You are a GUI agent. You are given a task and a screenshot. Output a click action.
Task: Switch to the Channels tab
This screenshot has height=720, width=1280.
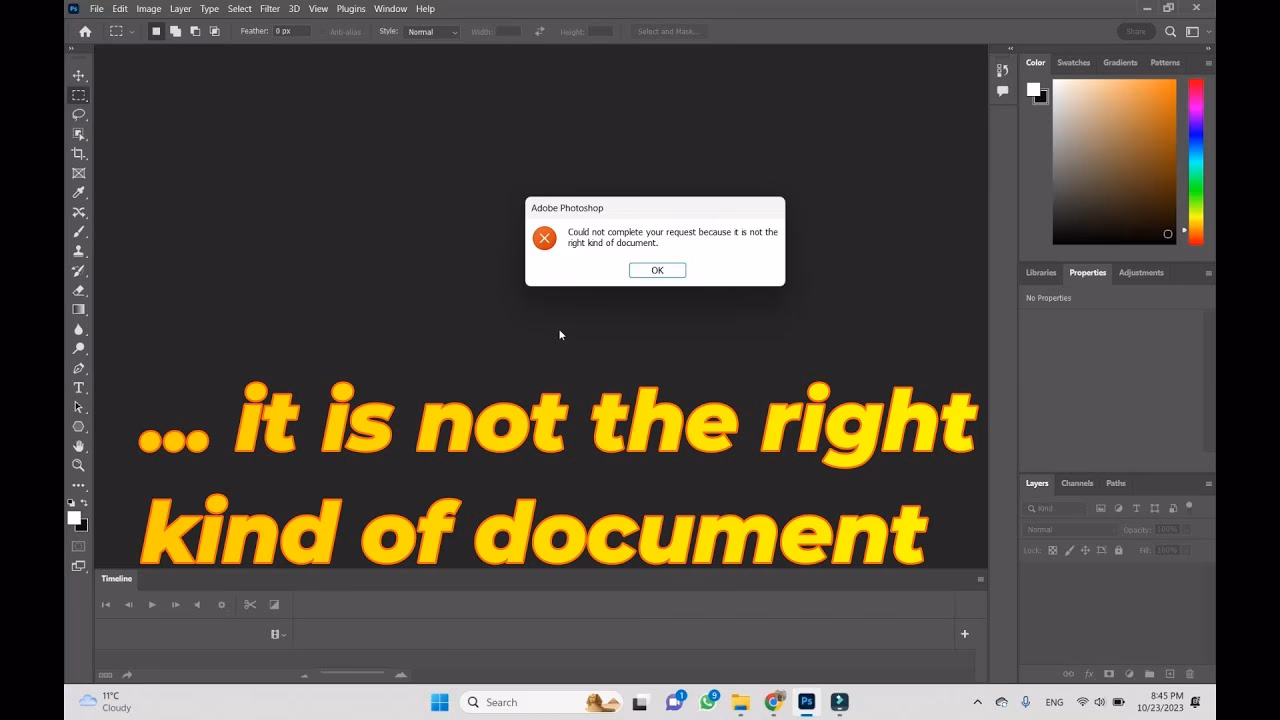coord(1077,483)
